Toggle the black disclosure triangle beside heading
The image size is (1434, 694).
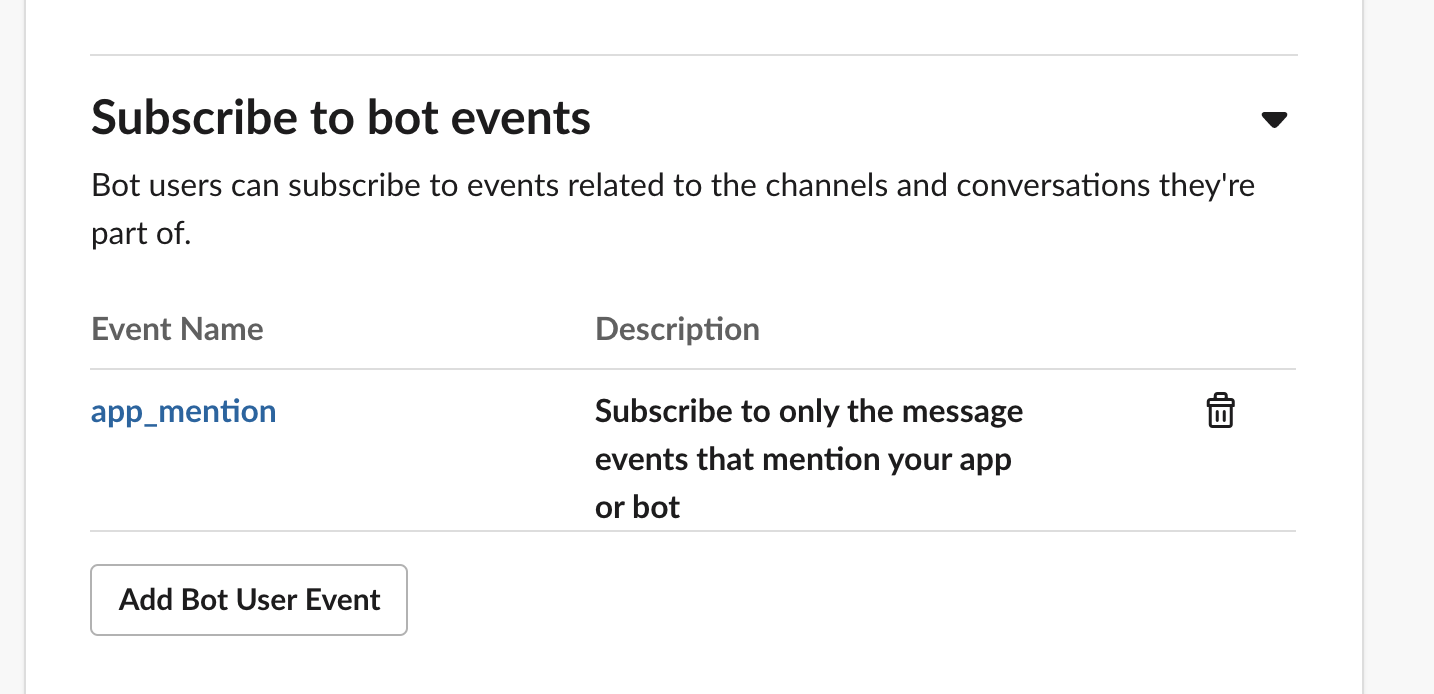click(1273, 120)
